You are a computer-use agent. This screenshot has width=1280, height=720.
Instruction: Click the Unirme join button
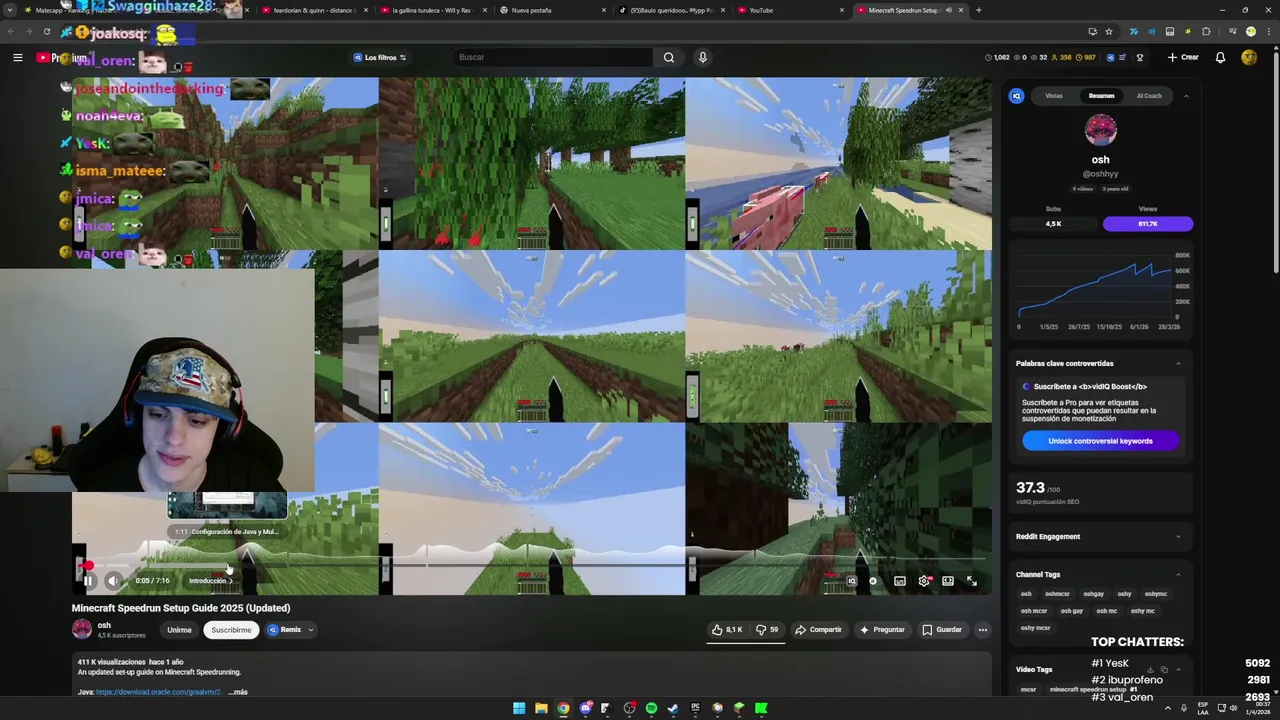point(179,630)
